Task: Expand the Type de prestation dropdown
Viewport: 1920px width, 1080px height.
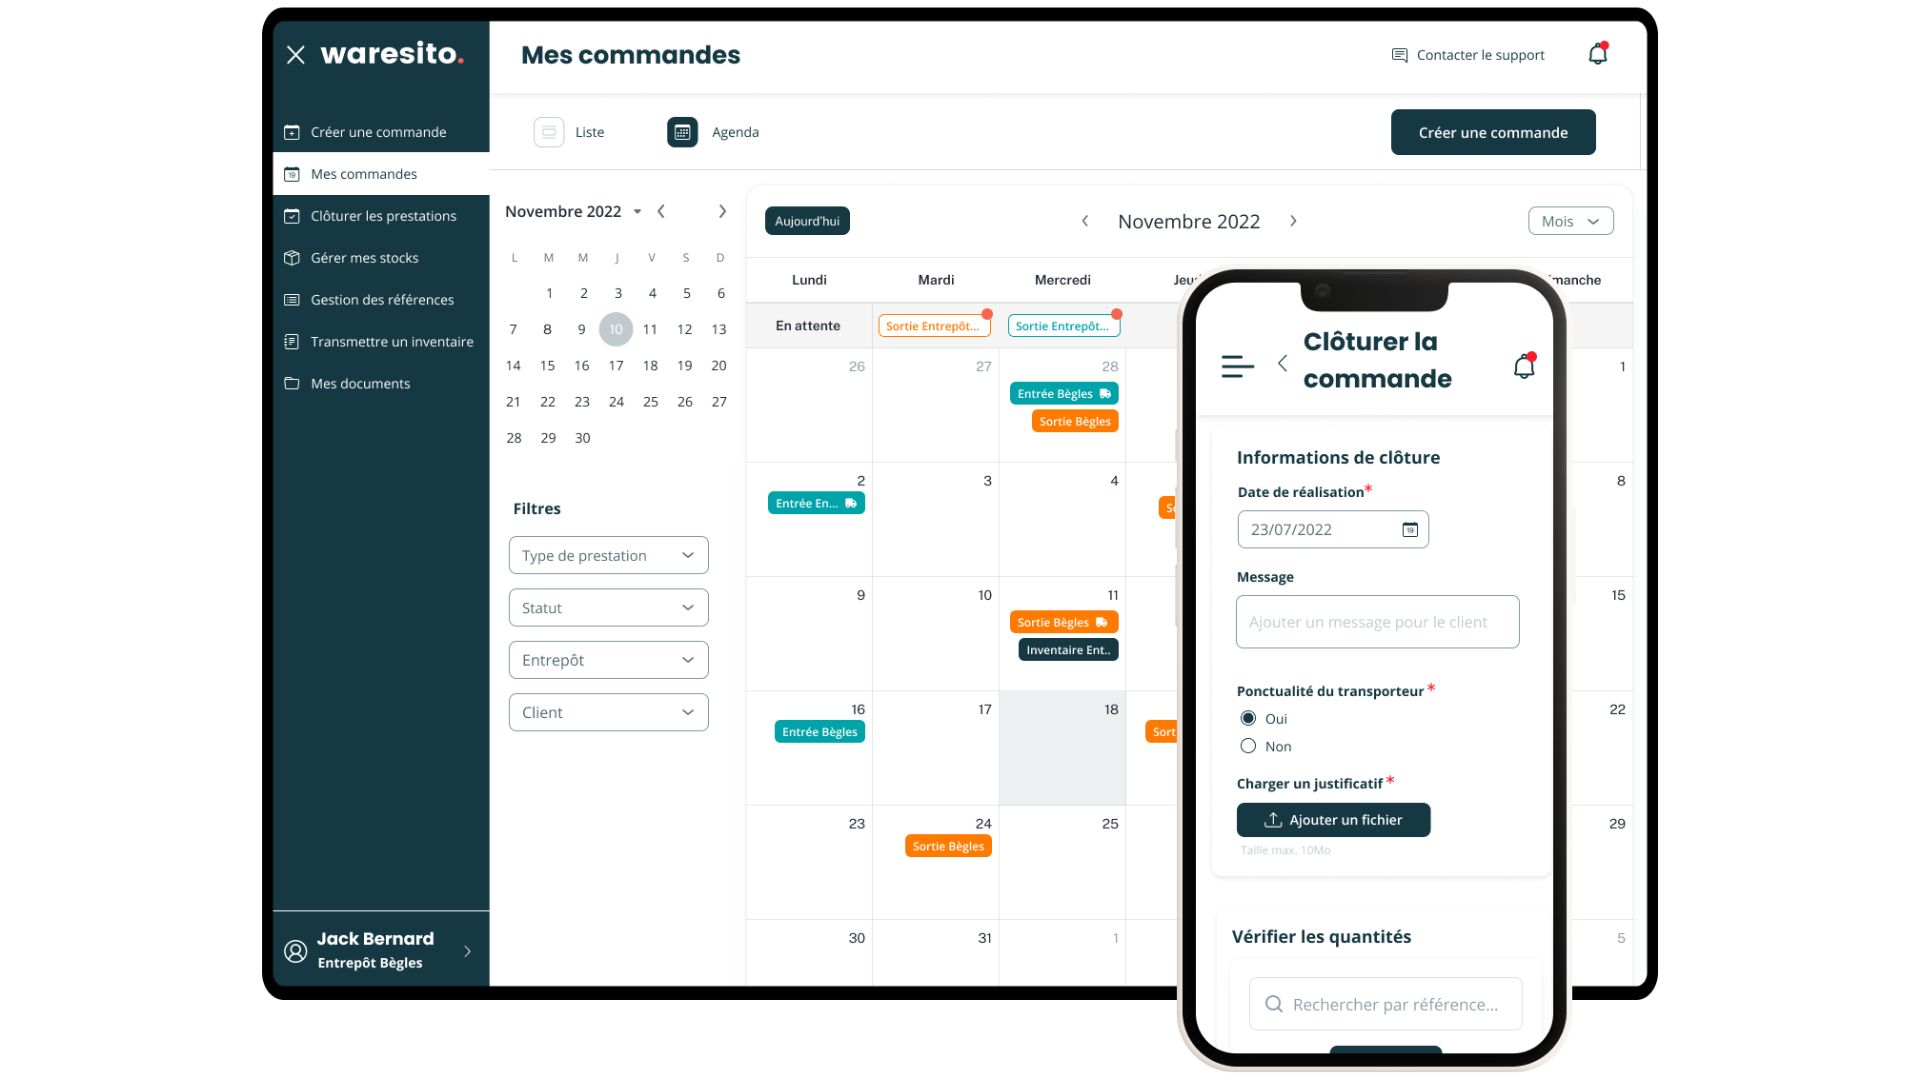Action: [x=608, y=554]
